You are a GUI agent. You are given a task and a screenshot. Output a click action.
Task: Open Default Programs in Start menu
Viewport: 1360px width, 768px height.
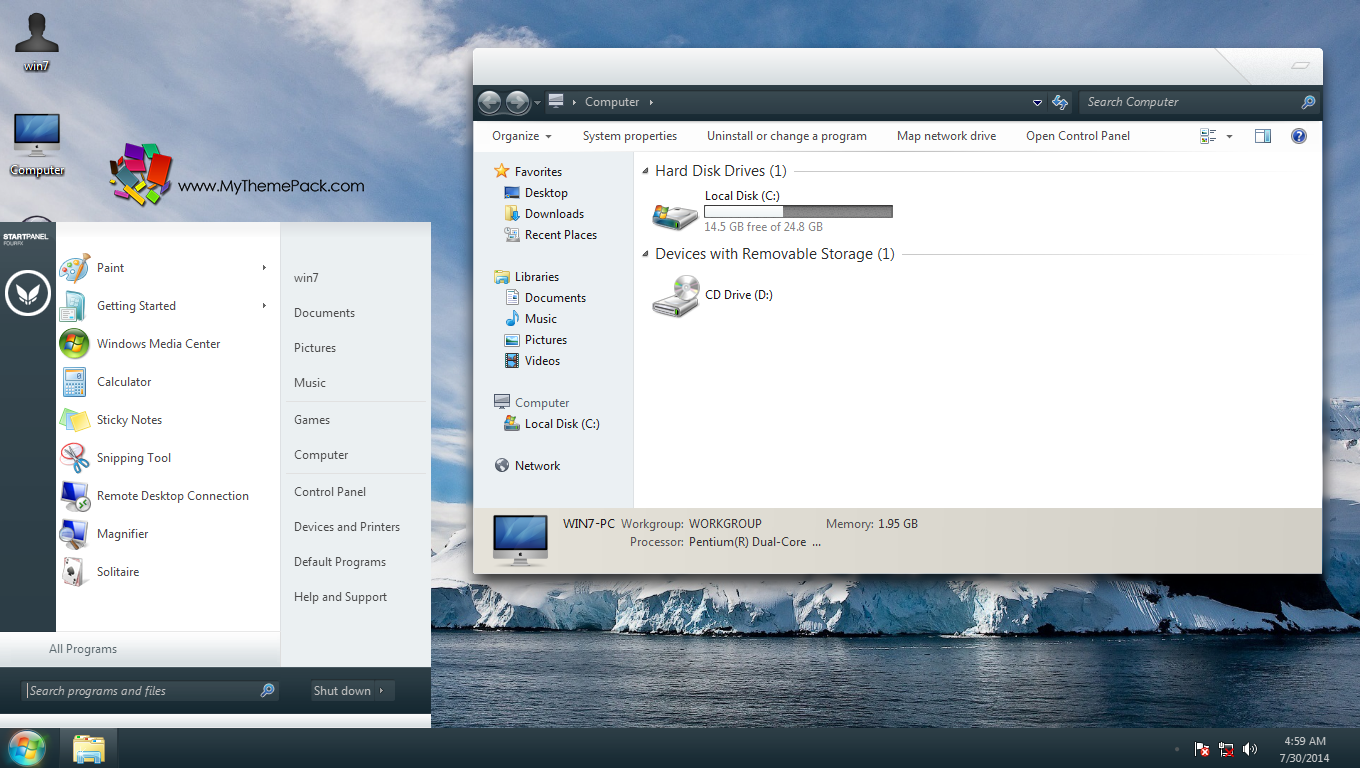point(340,562)
